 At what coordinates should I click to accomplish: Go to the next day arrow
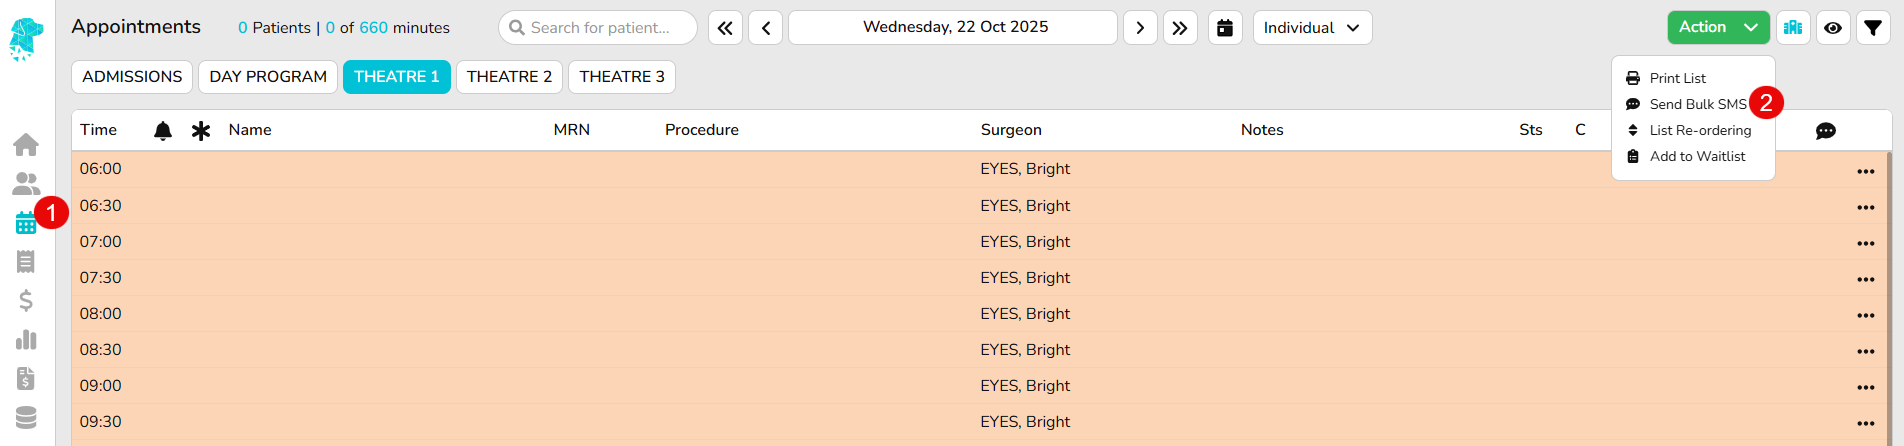coord(1140,28)
